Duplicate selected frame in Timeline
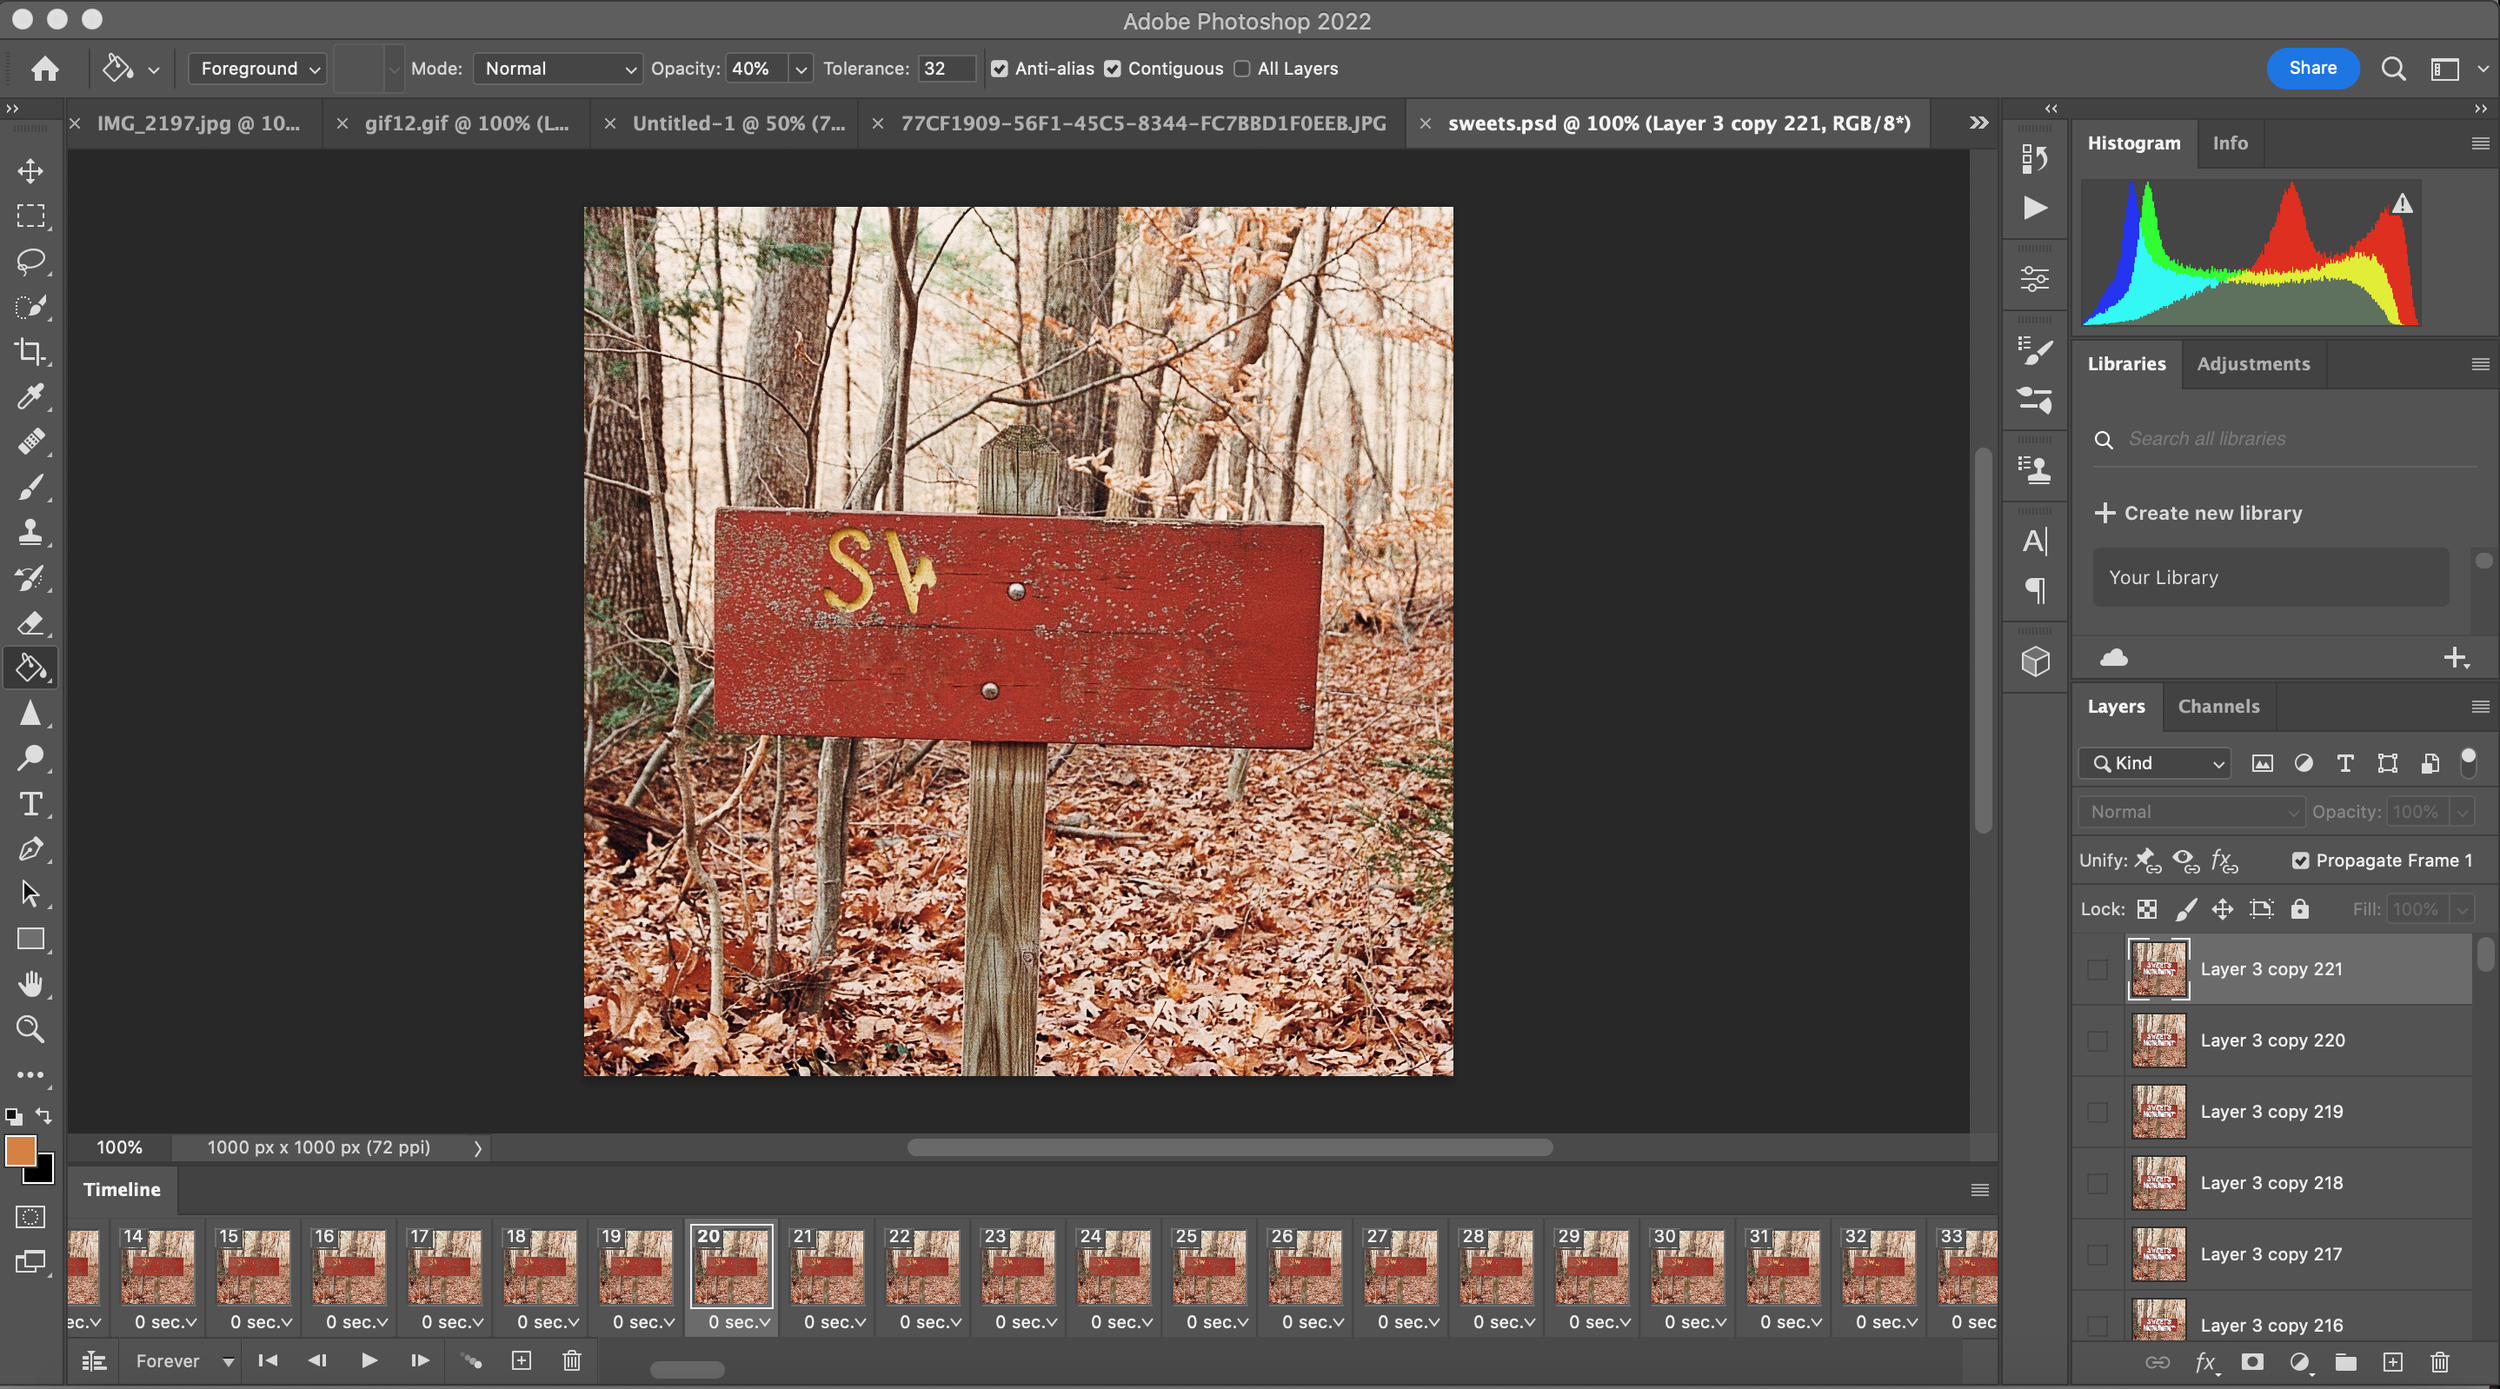 click(521, 1360)
